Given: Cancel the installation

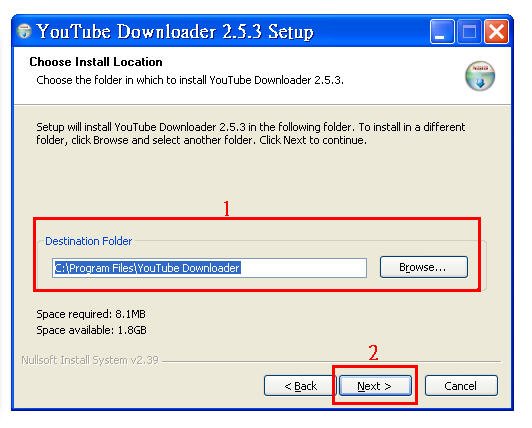Looking at the screenshot, I should [x=461, y=386].
